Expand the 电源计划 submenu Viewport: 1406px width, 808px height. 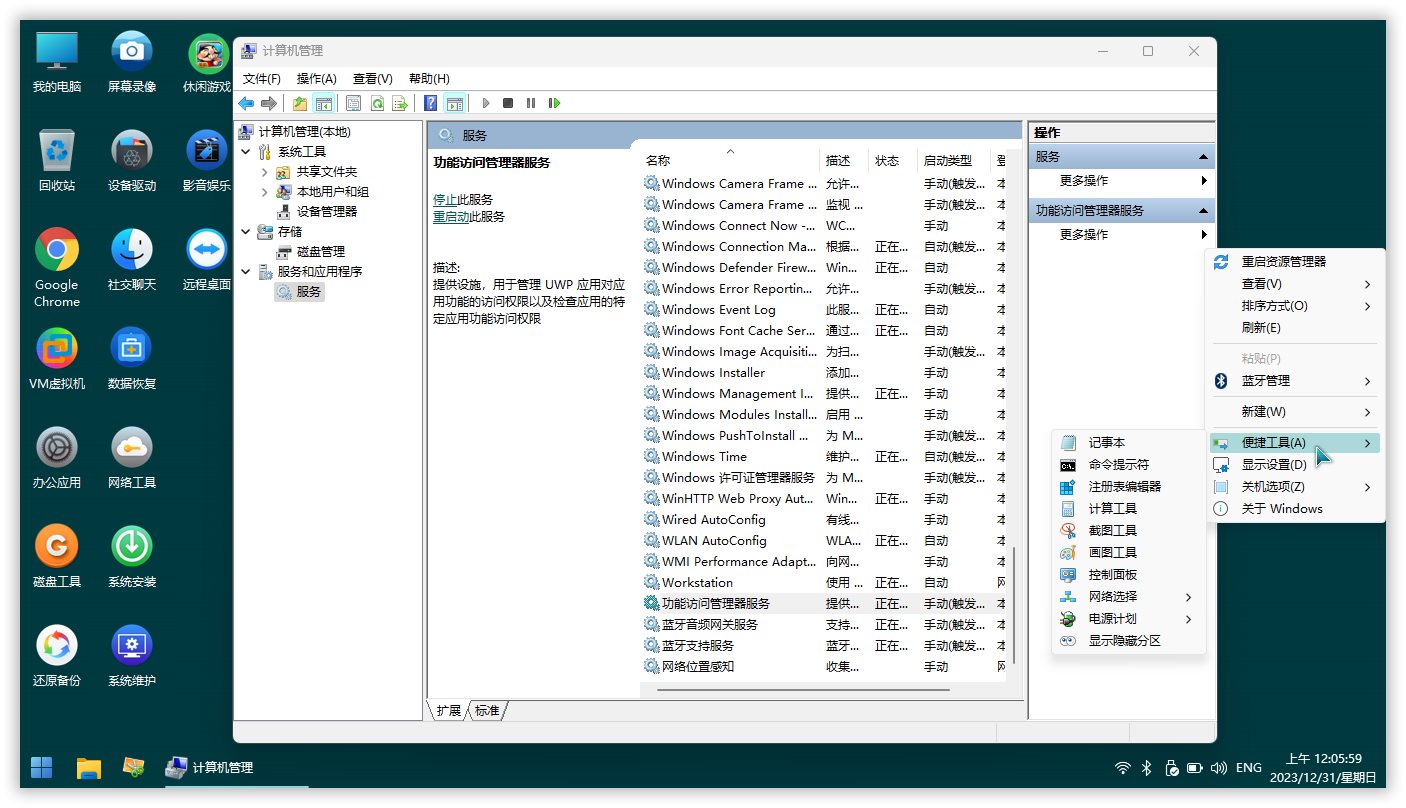tap(1129, 618)
